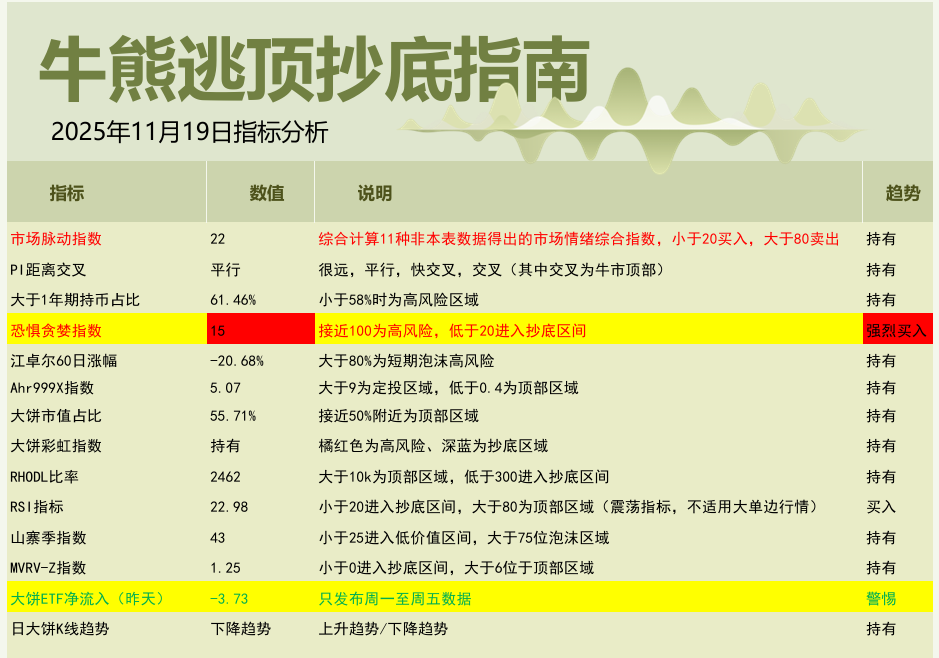
Task: Select the 数值 column header
Action: pyautogui.click(x=266, y=193)
